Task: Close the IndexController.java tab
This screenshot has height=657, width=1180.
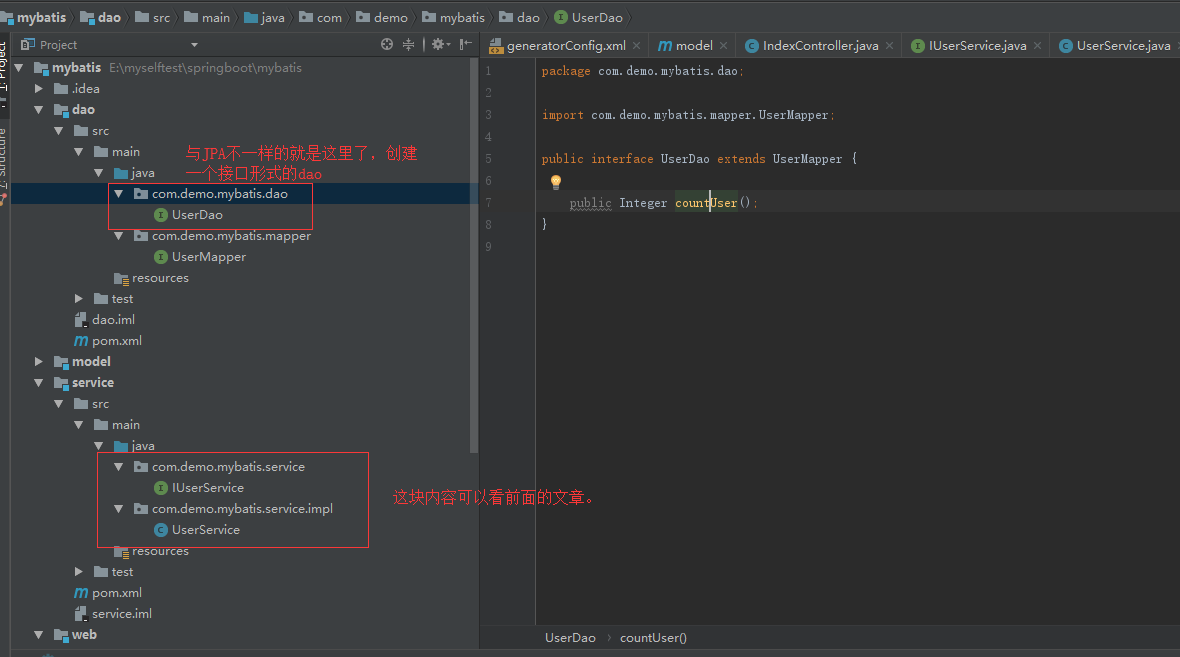Action: (x=890, y=46)
